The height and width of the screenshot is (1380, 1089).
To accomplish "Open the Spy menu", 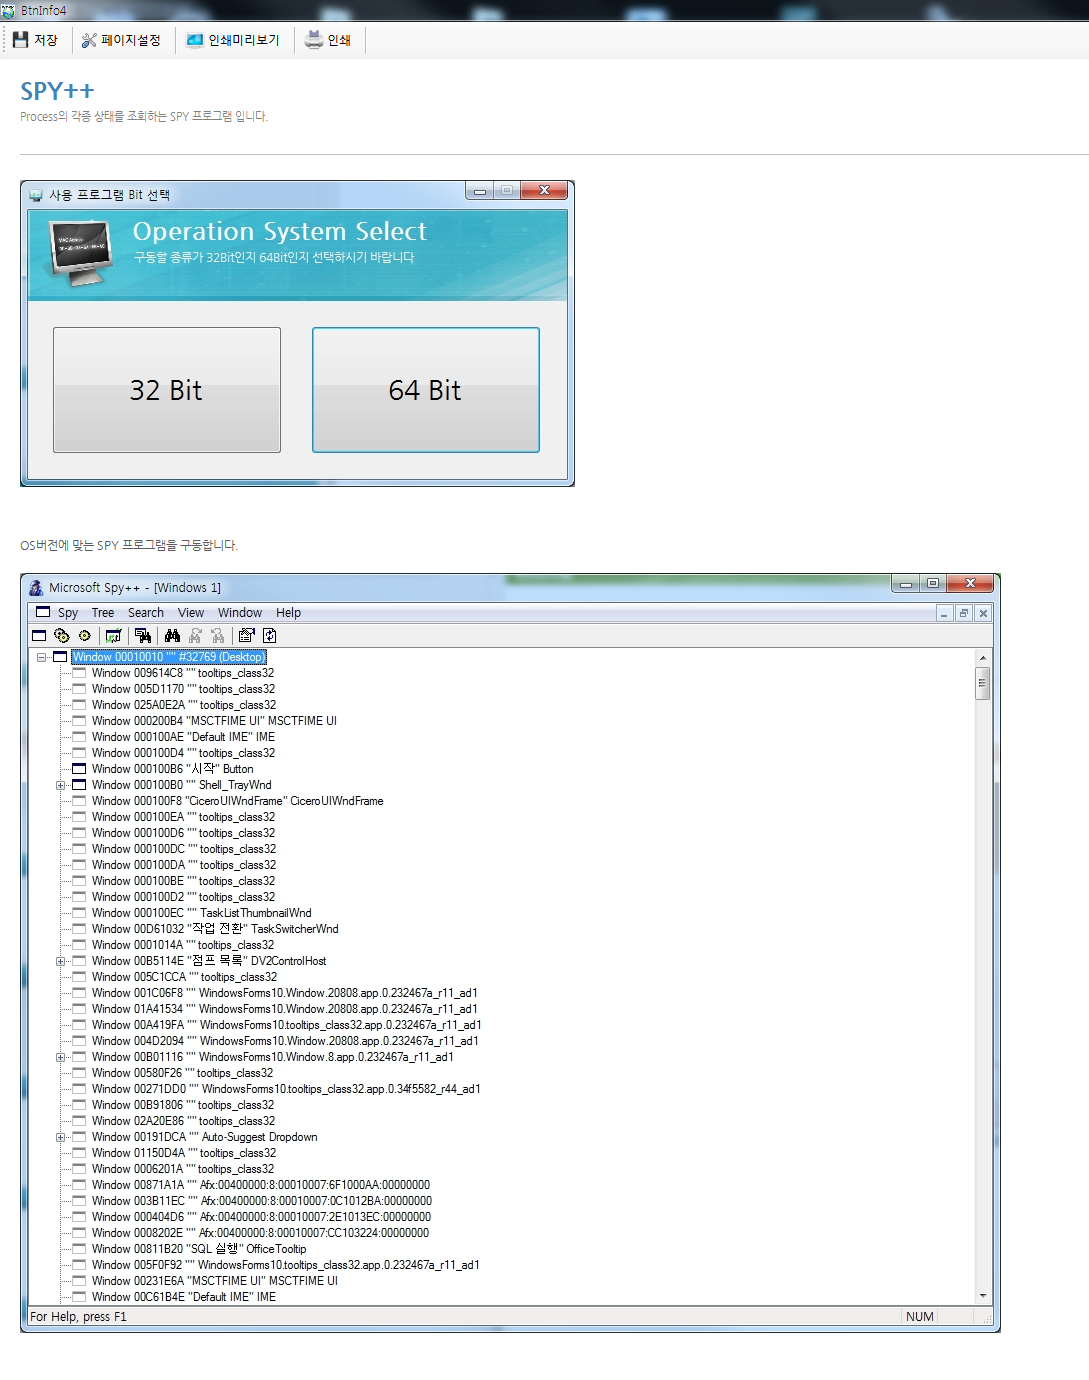I will pos(68,613).
